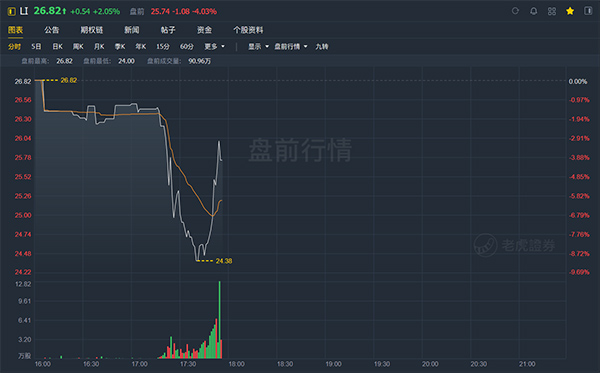This screenshot has width=600, height=373.
Task: Toggle the side panel icon at top right
Action: (x=588, y=11)
